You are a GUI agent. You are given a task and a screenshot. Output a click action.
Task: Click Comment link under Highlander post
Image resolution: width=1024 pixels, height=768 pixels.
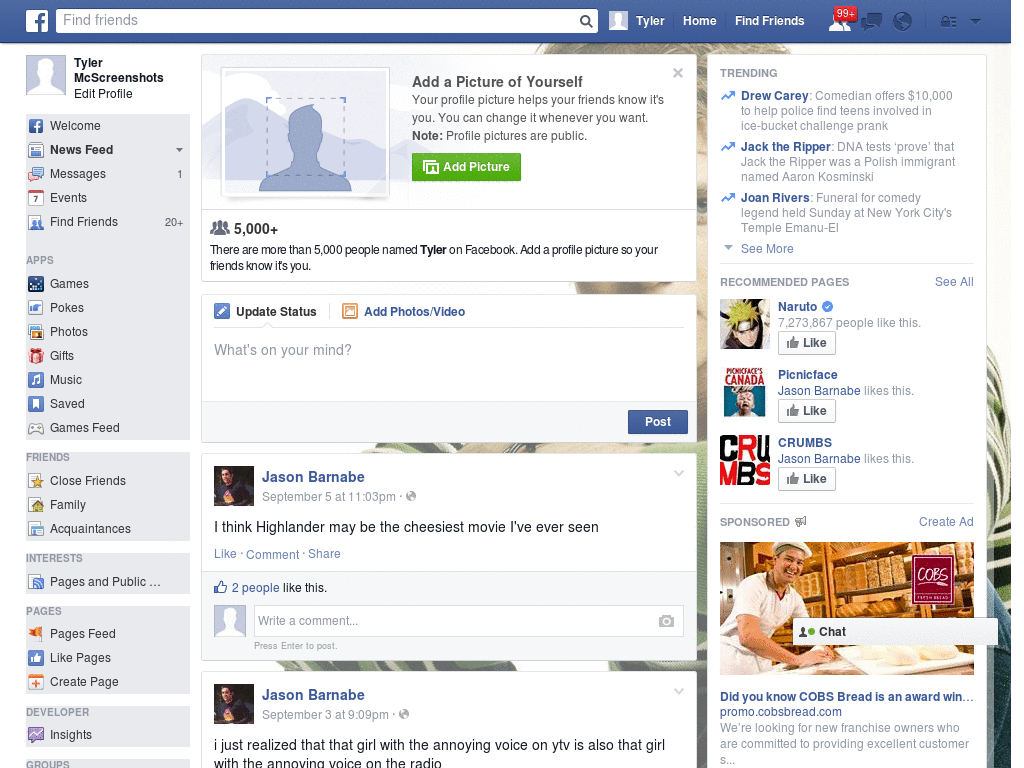click(272, 554)
